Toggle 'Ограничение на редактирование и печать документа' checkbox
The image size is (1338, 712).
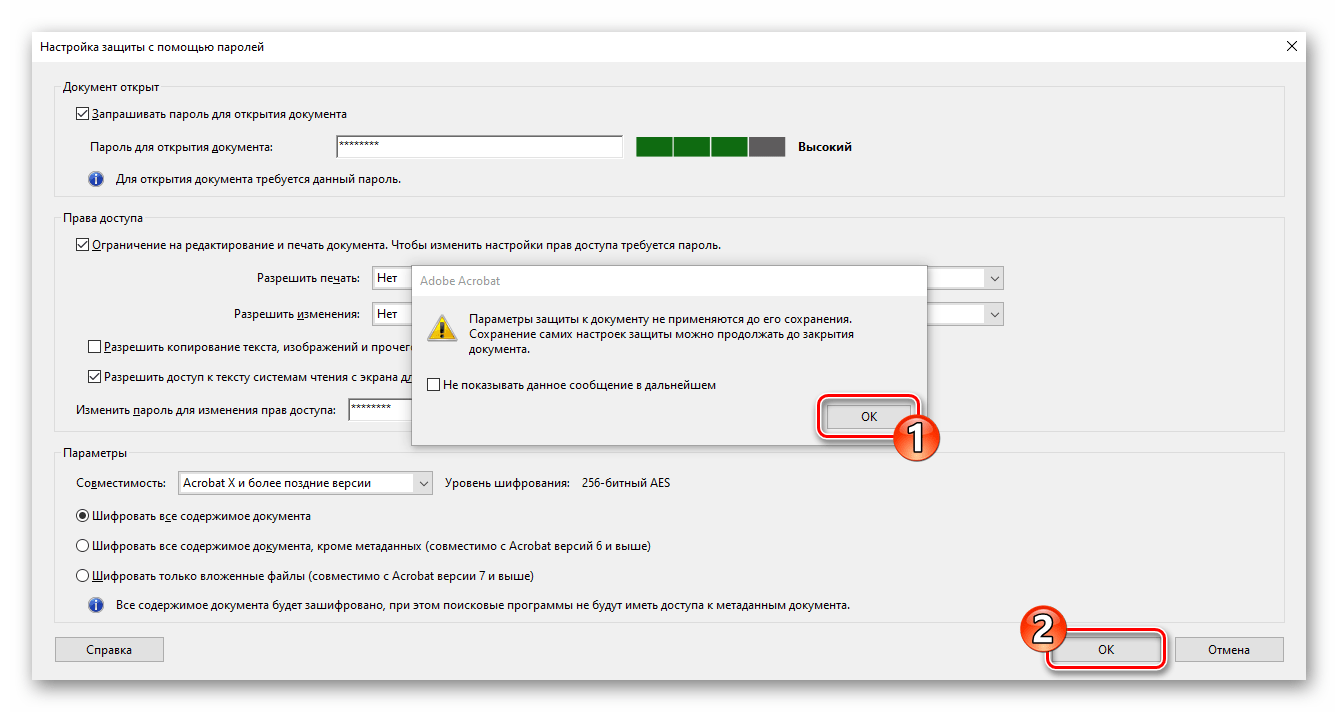click(82, 244)
